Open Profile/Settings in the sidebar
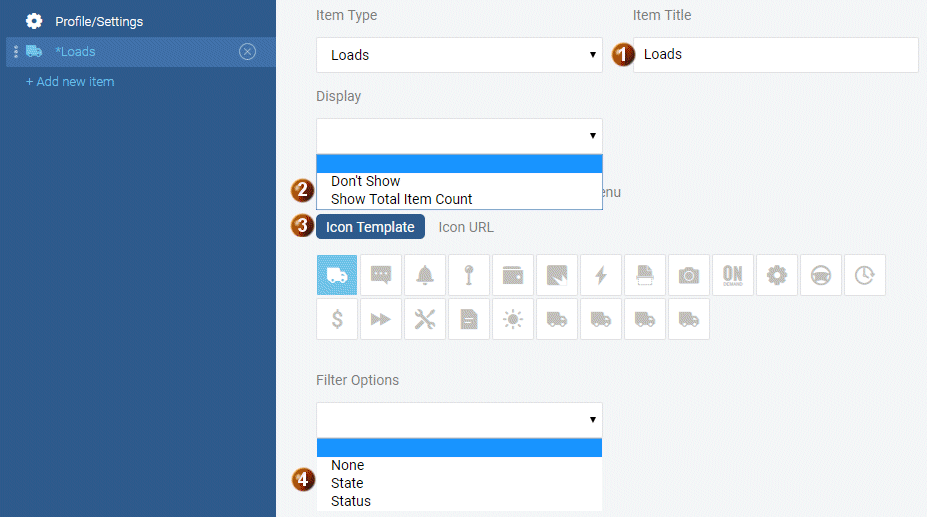927x517 pixels. [x=98, y=21]
